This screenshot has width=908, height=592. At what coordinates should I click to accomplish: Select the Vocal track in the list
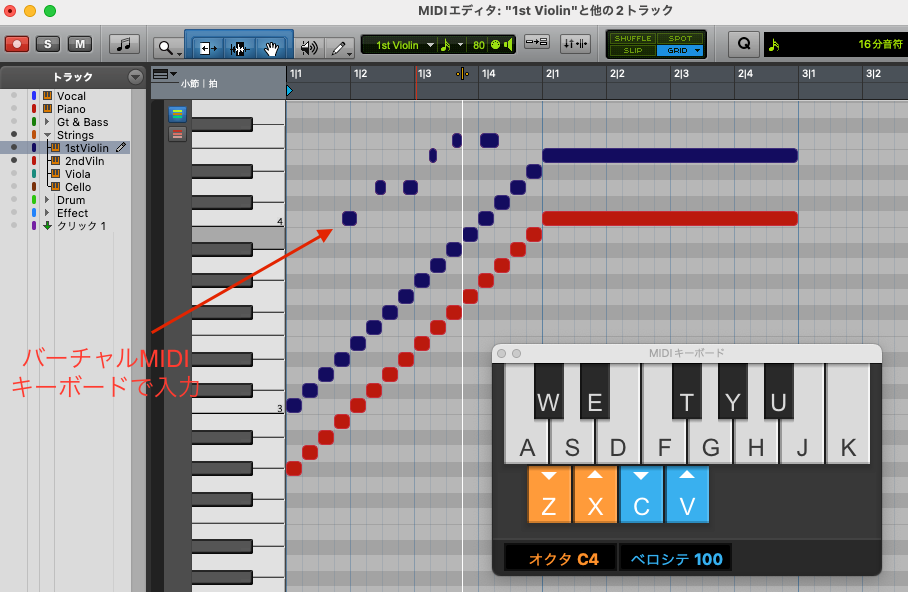71,96
